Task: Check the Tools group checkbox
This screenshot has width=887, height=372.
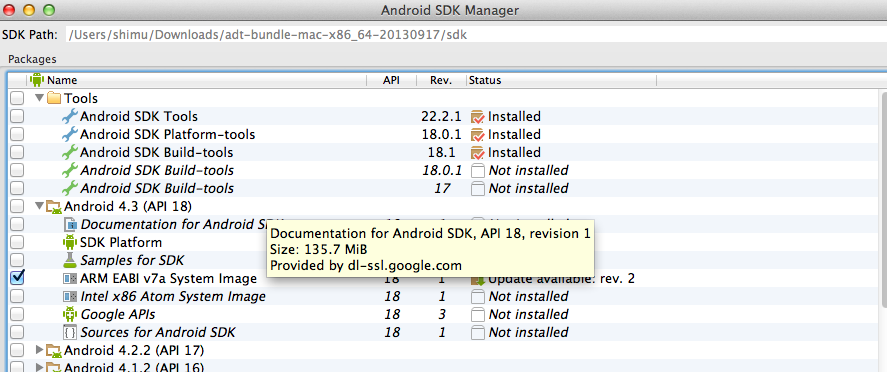Action: point(17,98)
